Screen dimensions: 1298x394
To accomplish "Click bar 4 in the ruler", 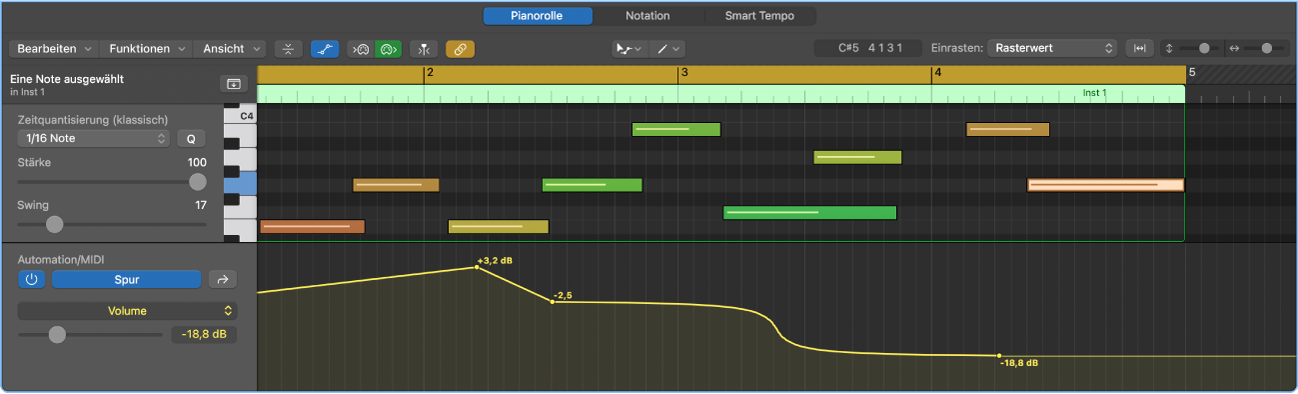I will tap(937, 73).
